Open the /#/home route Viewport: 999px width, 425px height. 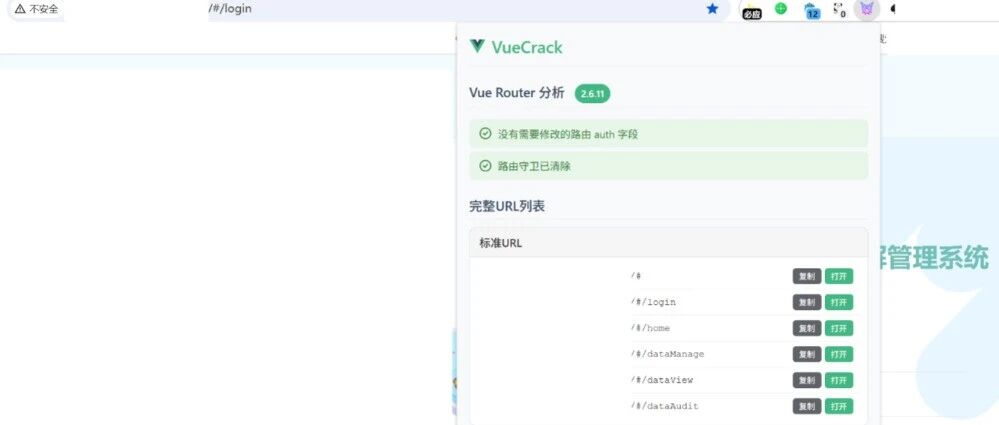838,328
